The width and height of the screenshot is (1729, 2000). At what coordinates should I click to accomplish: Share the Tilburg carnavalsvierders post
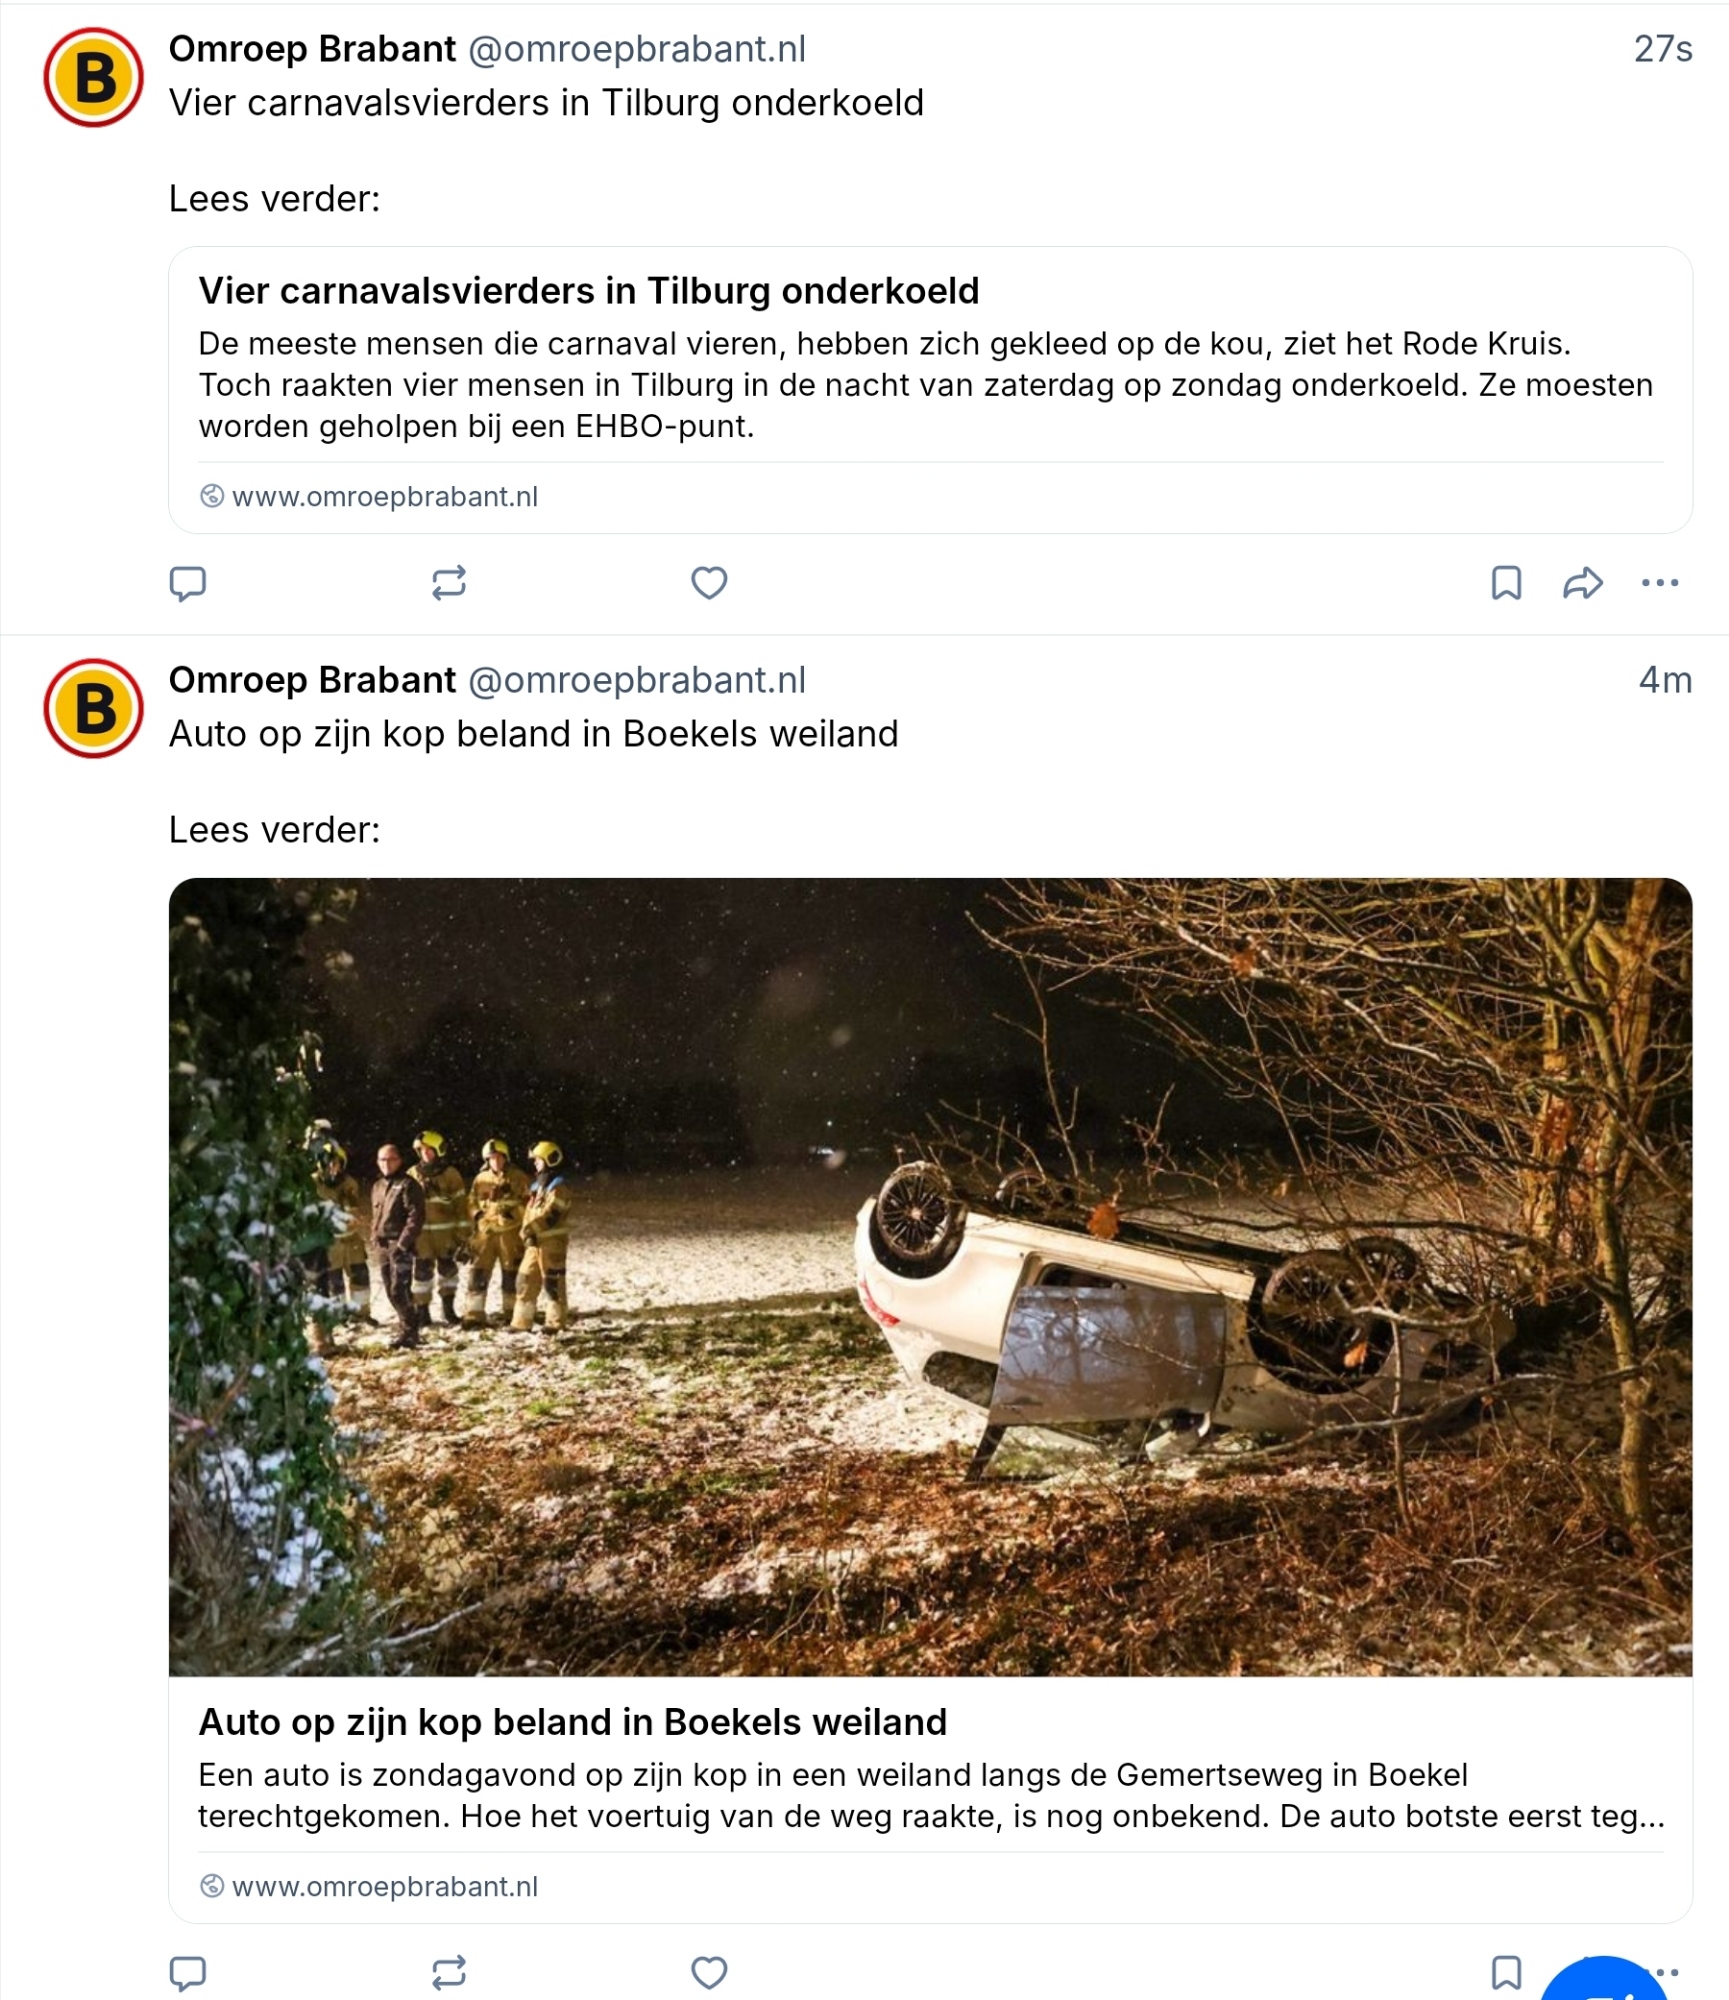(x=1582, y=583)
